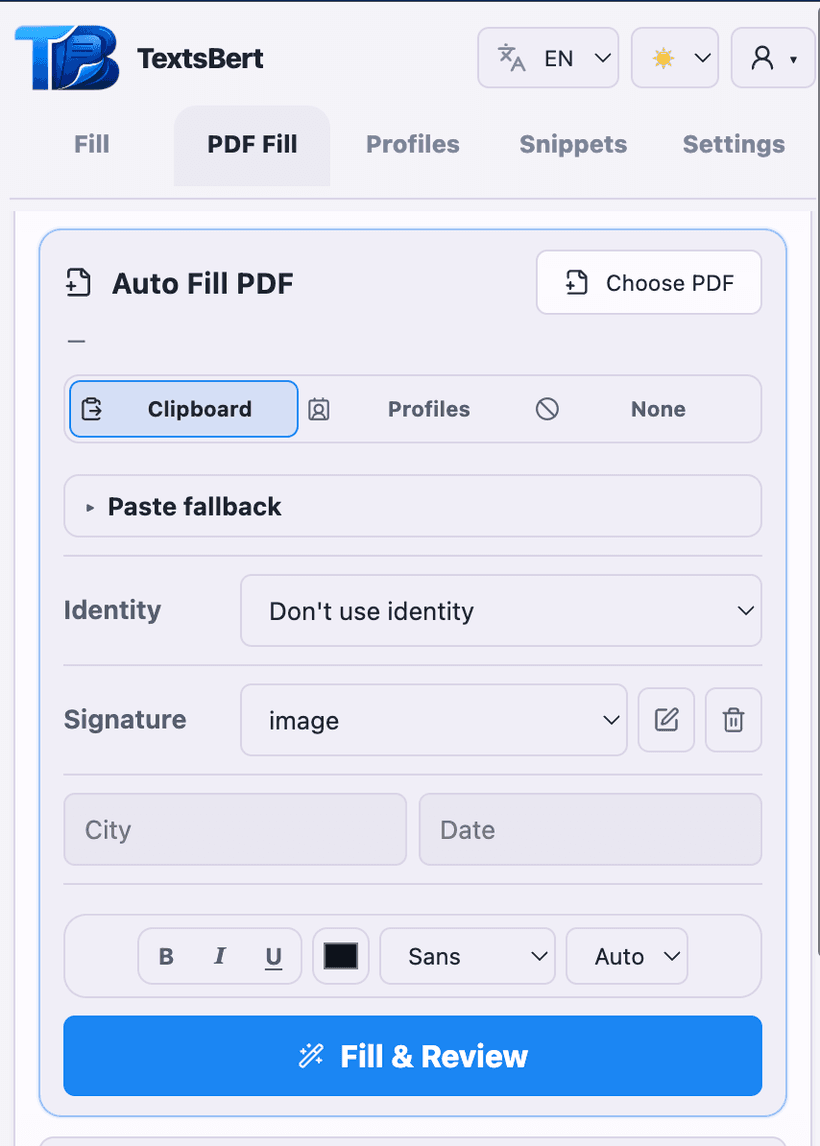Click the clipboard export icon beside Clipboard
This screenshot has height=1146, width=820.
(95, 409)
